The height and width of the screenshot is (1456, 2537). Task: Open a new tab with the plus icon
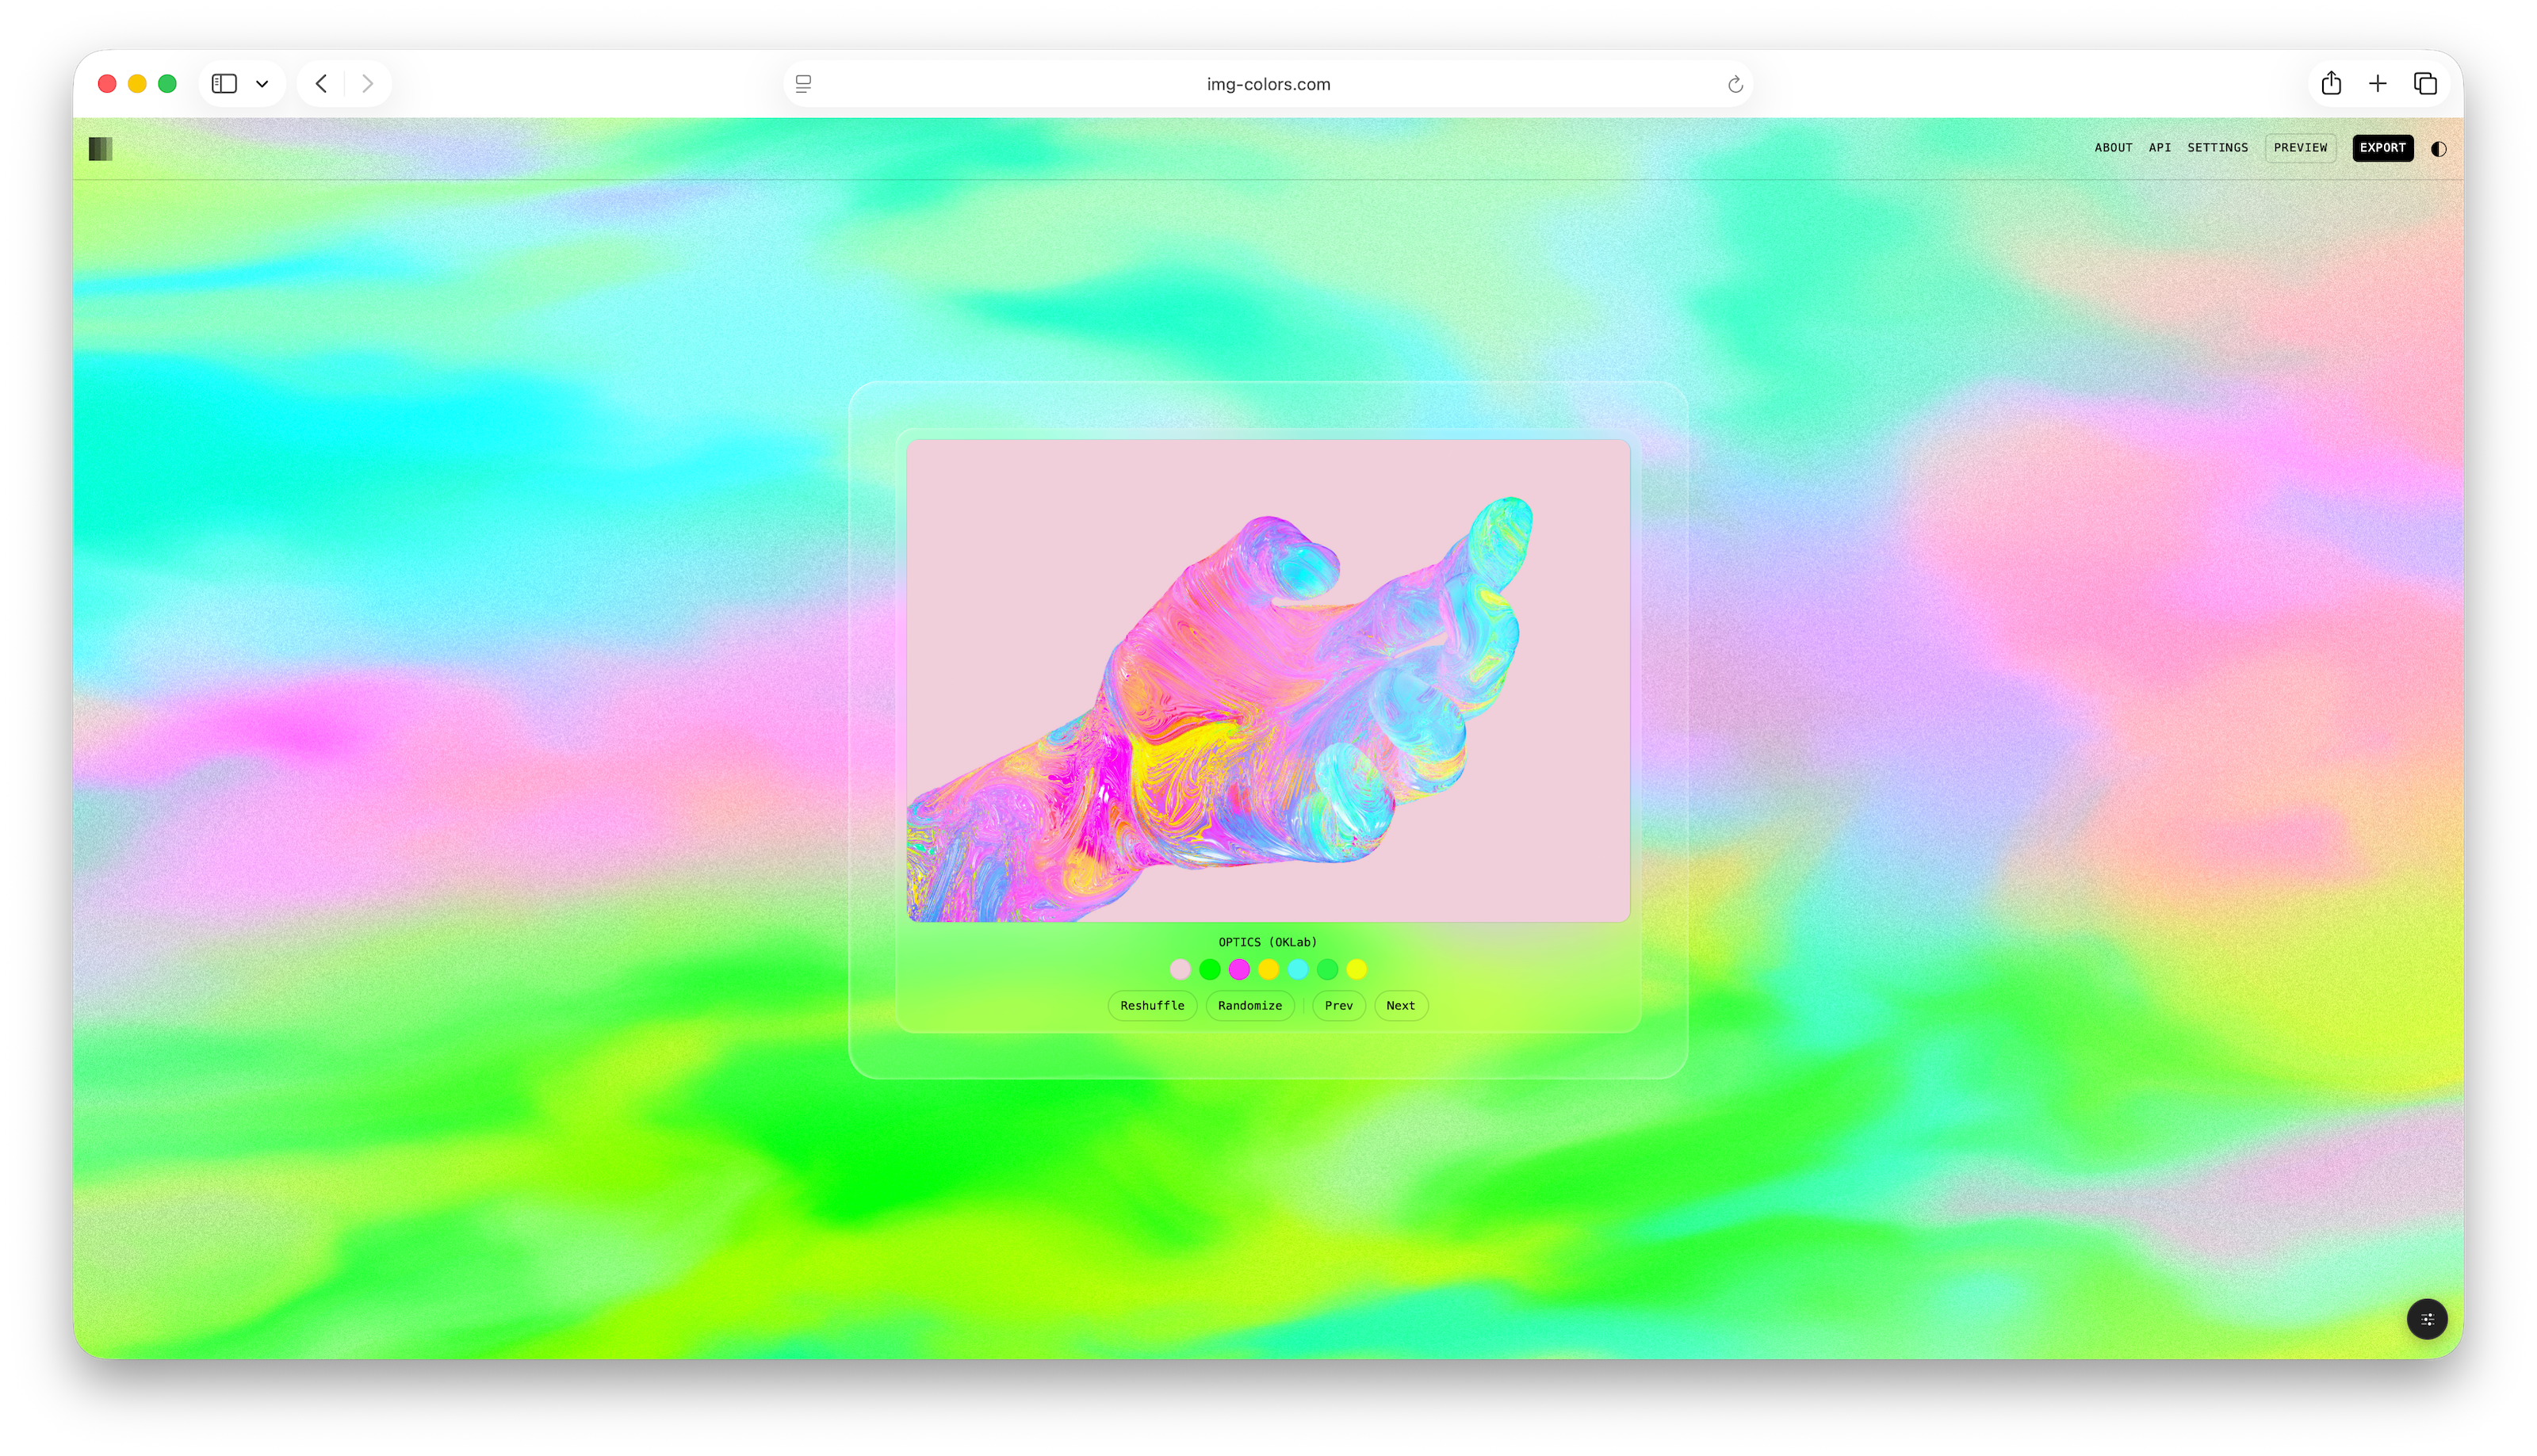(2378, 83)
